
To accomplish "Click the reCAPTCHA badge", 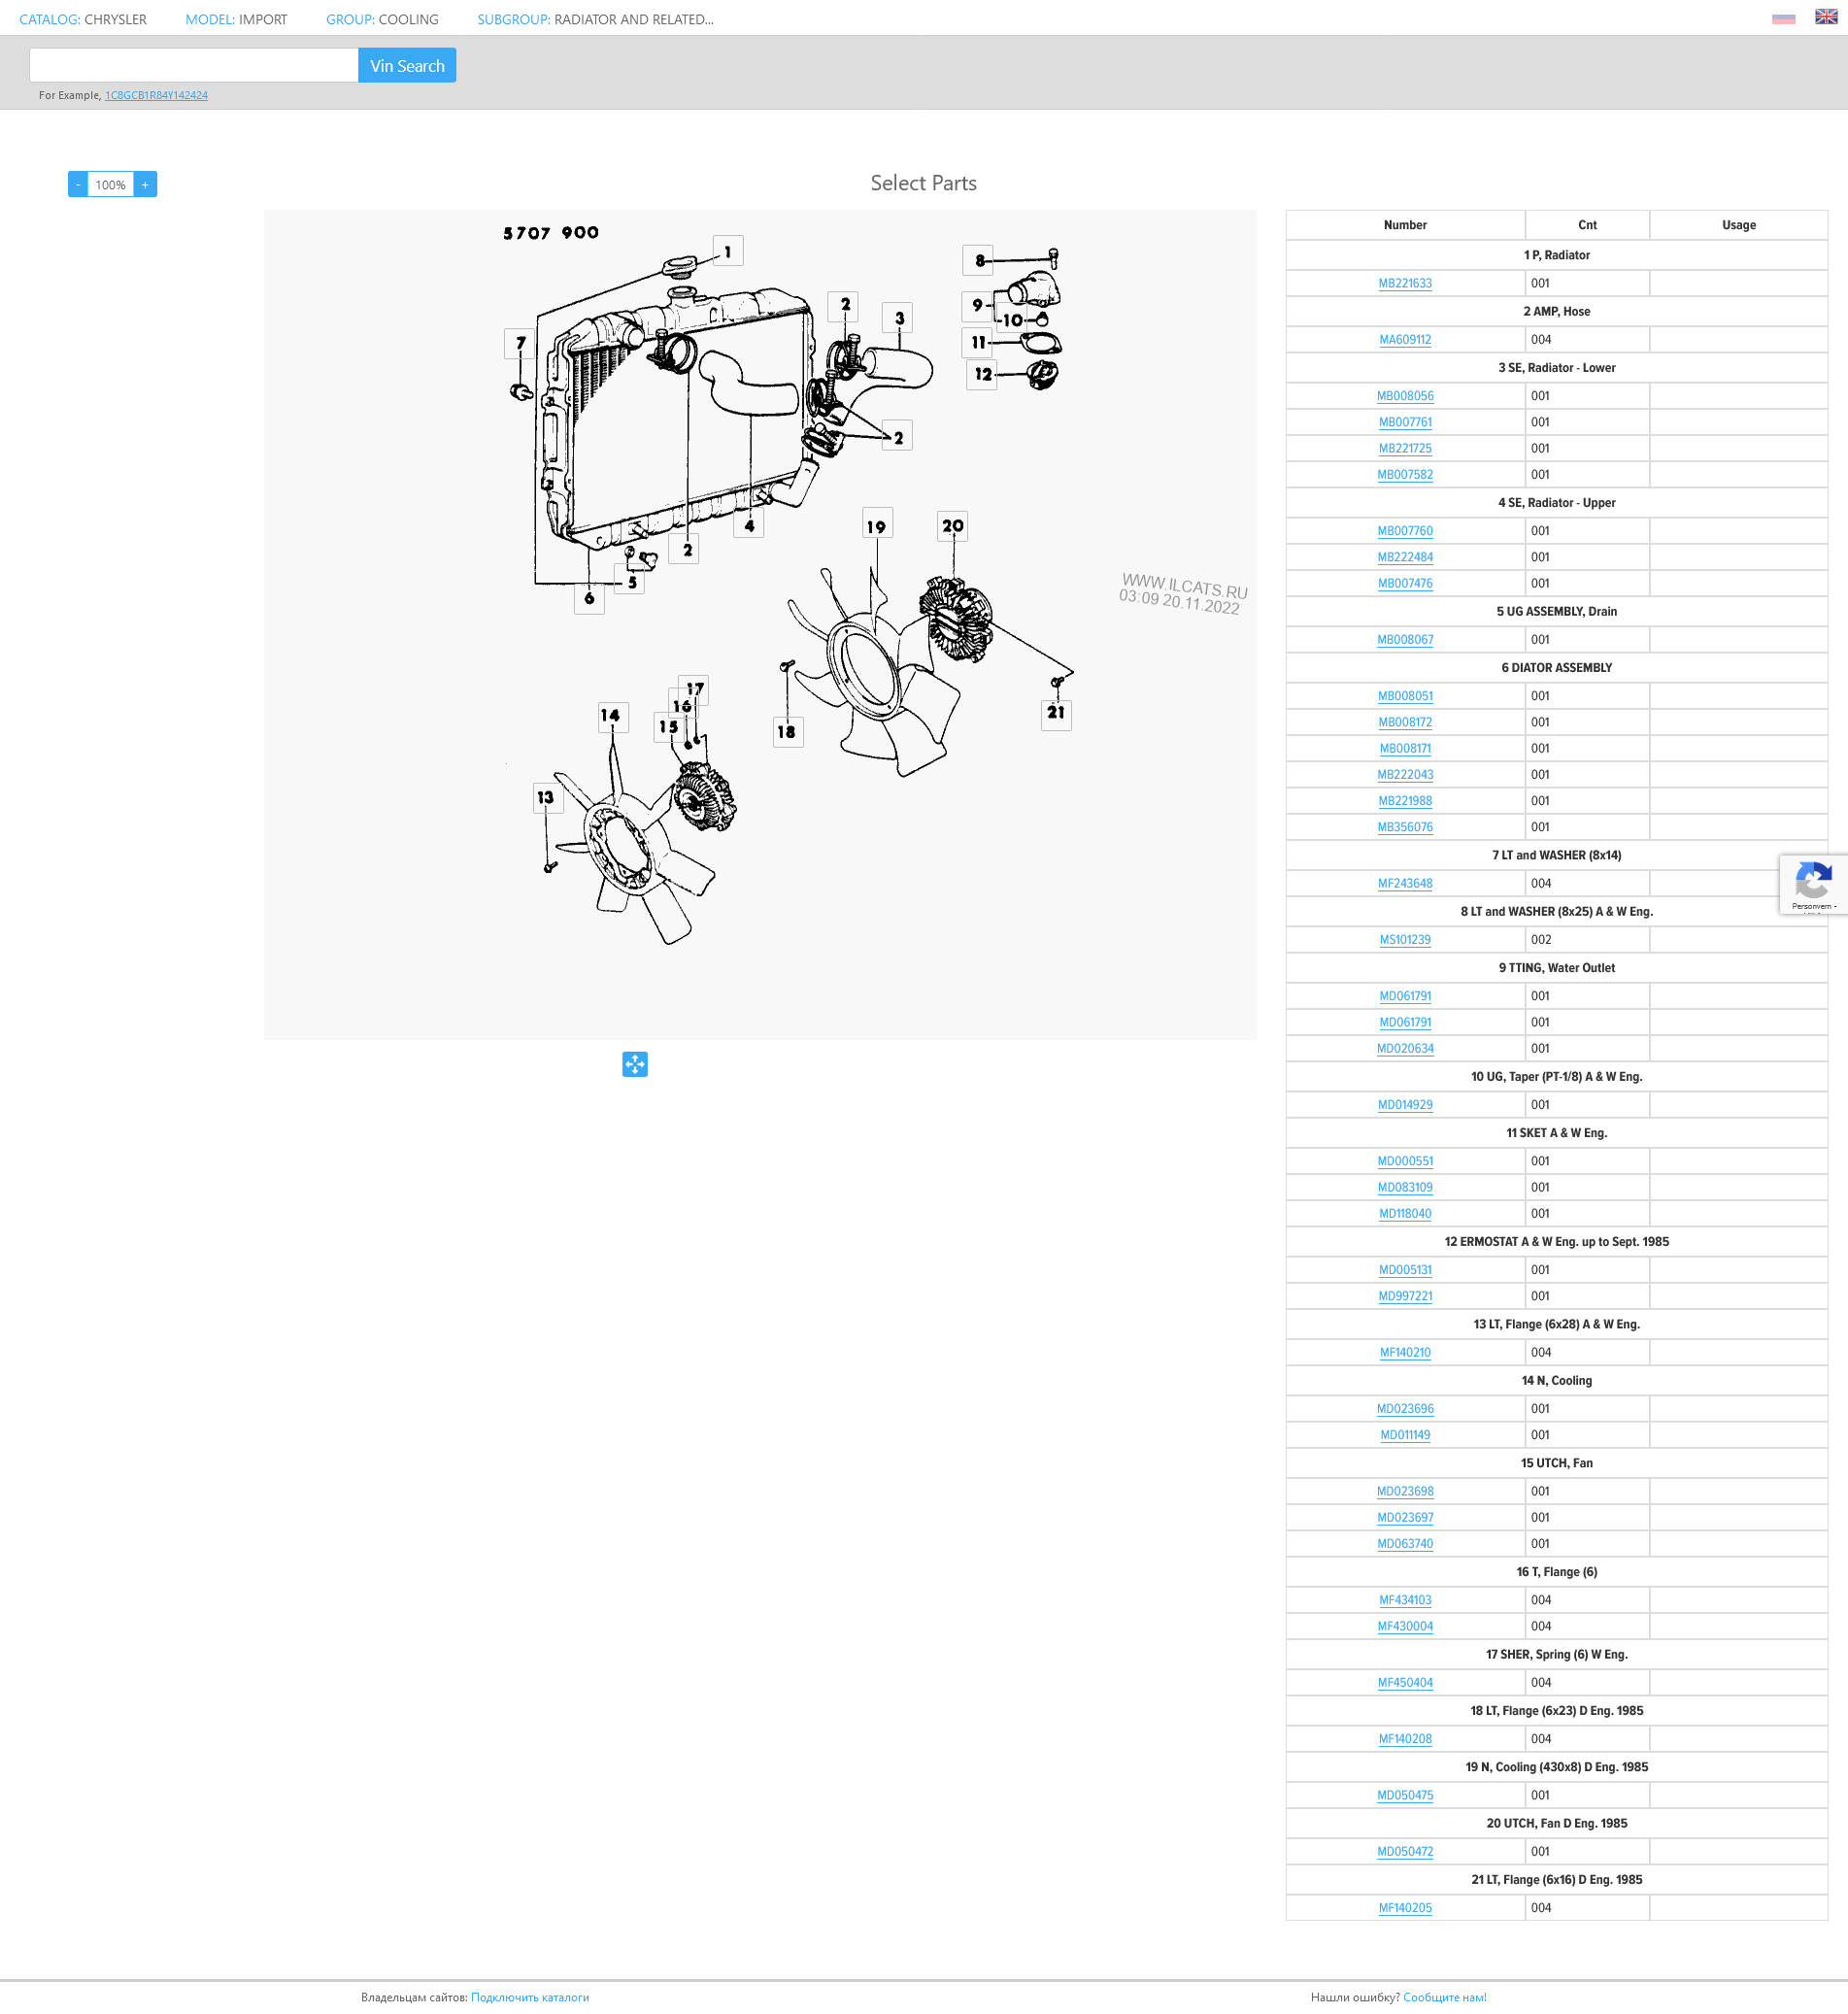I will [1812, 884].
